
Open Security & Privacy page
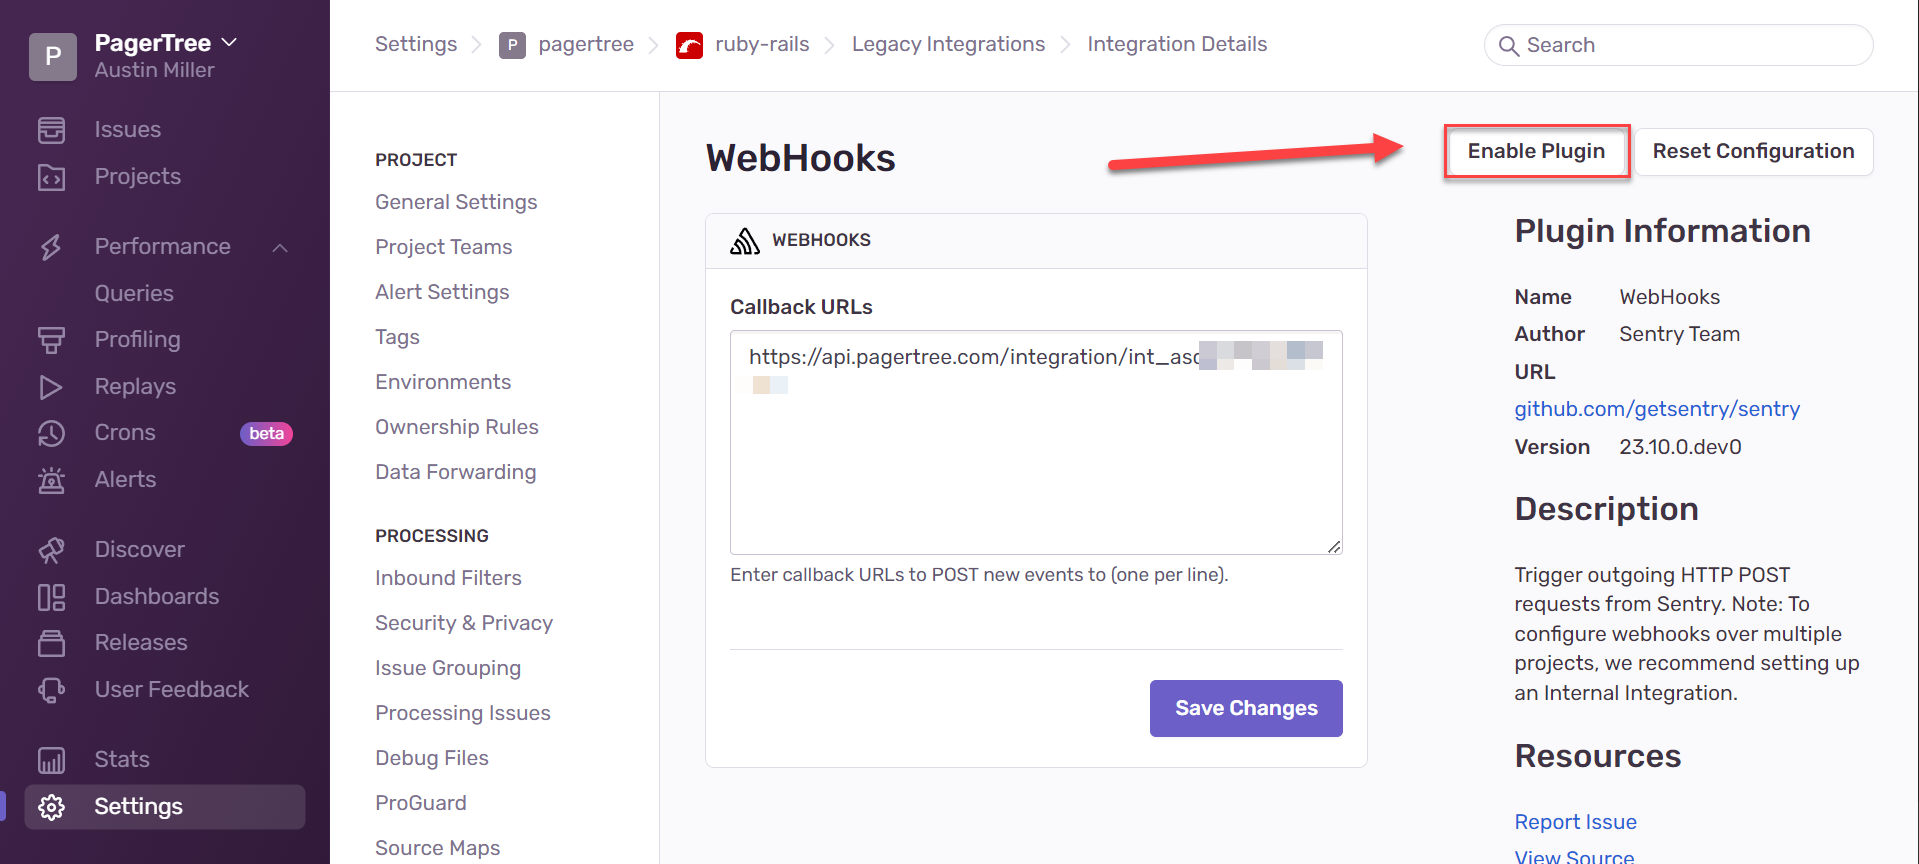(x=464, y=623)
